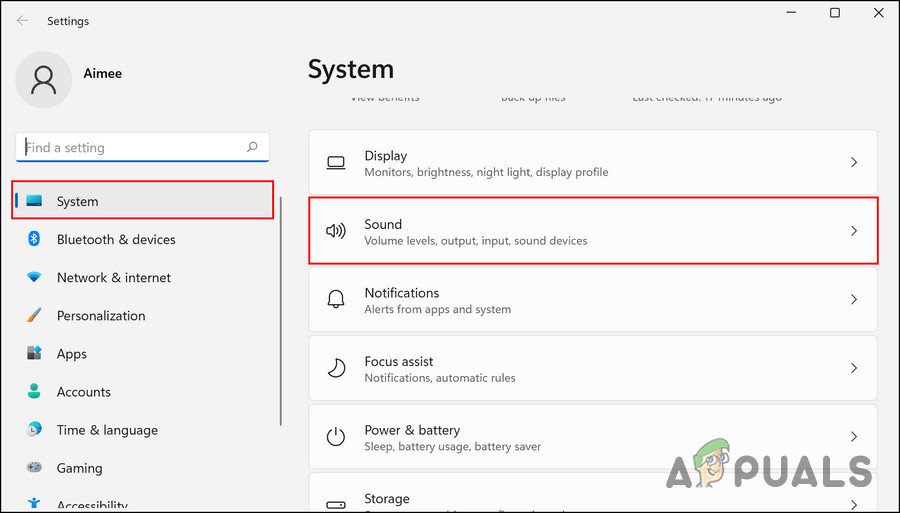The width and height of the screenshot is (900, 513).
Task: Click the user profile avatar
Action: pyautogui.click(x=43, y=80)
